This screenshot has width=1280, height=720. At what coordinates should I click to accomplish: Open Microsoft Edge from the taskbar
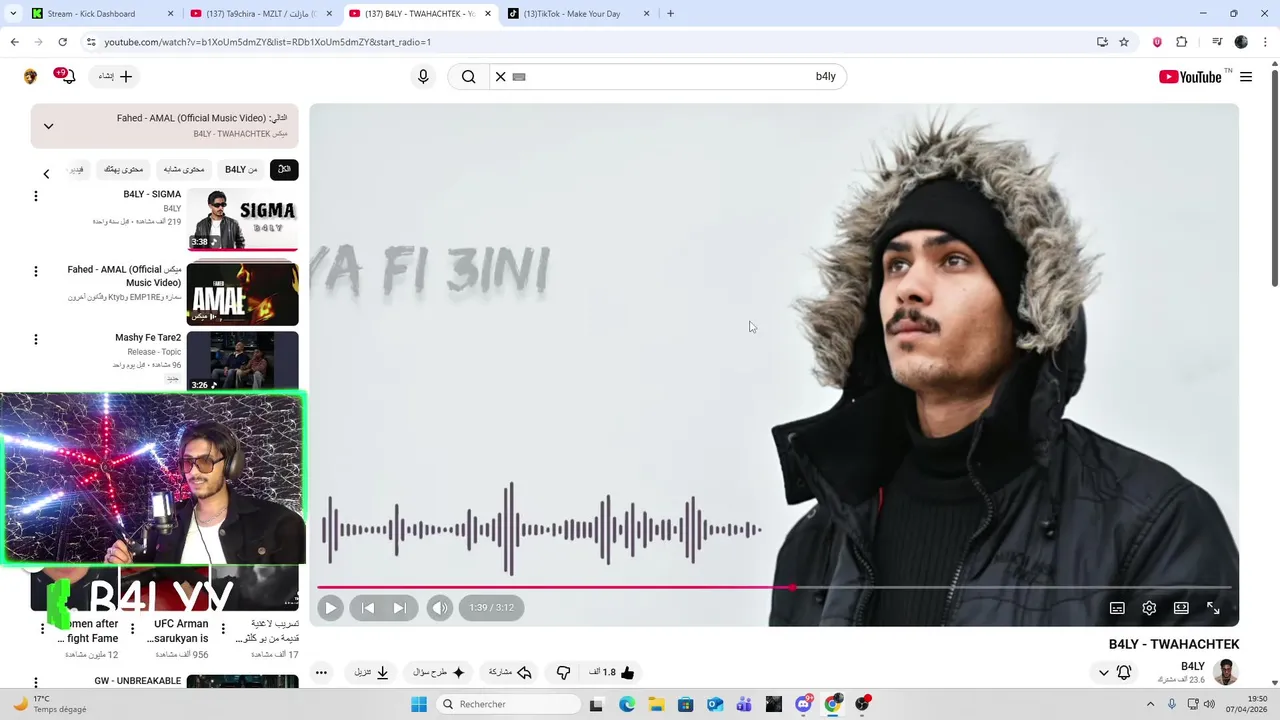[x=627, y=704]
